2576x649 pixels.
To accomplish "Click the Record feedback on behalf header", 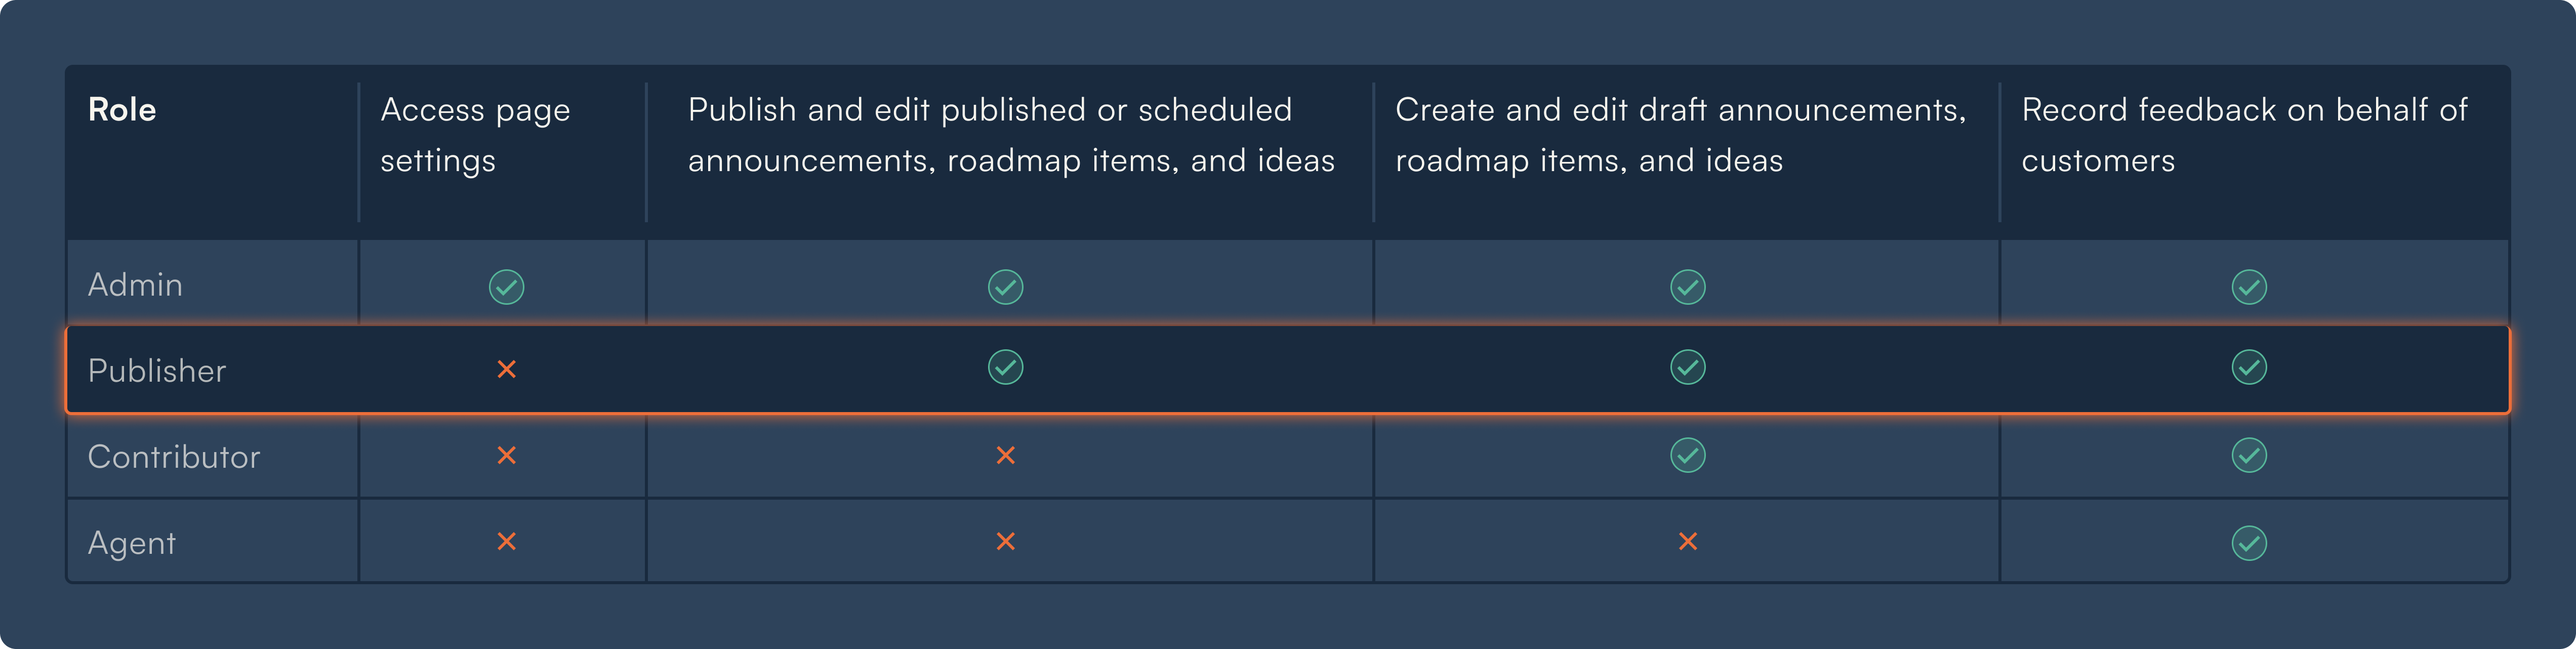I will [x=2244, y=135].
